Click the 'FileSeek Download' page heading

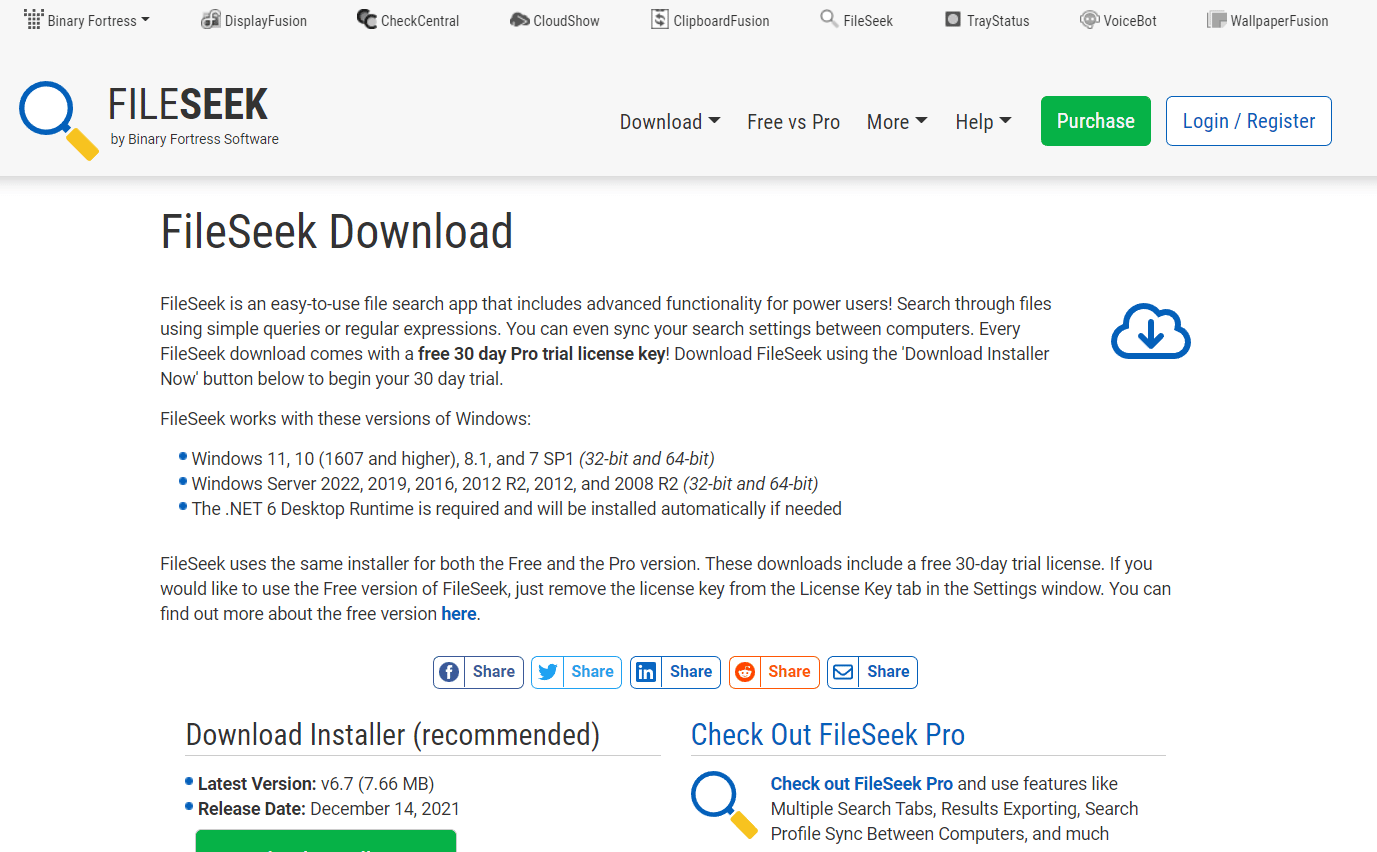coord(337,231)
